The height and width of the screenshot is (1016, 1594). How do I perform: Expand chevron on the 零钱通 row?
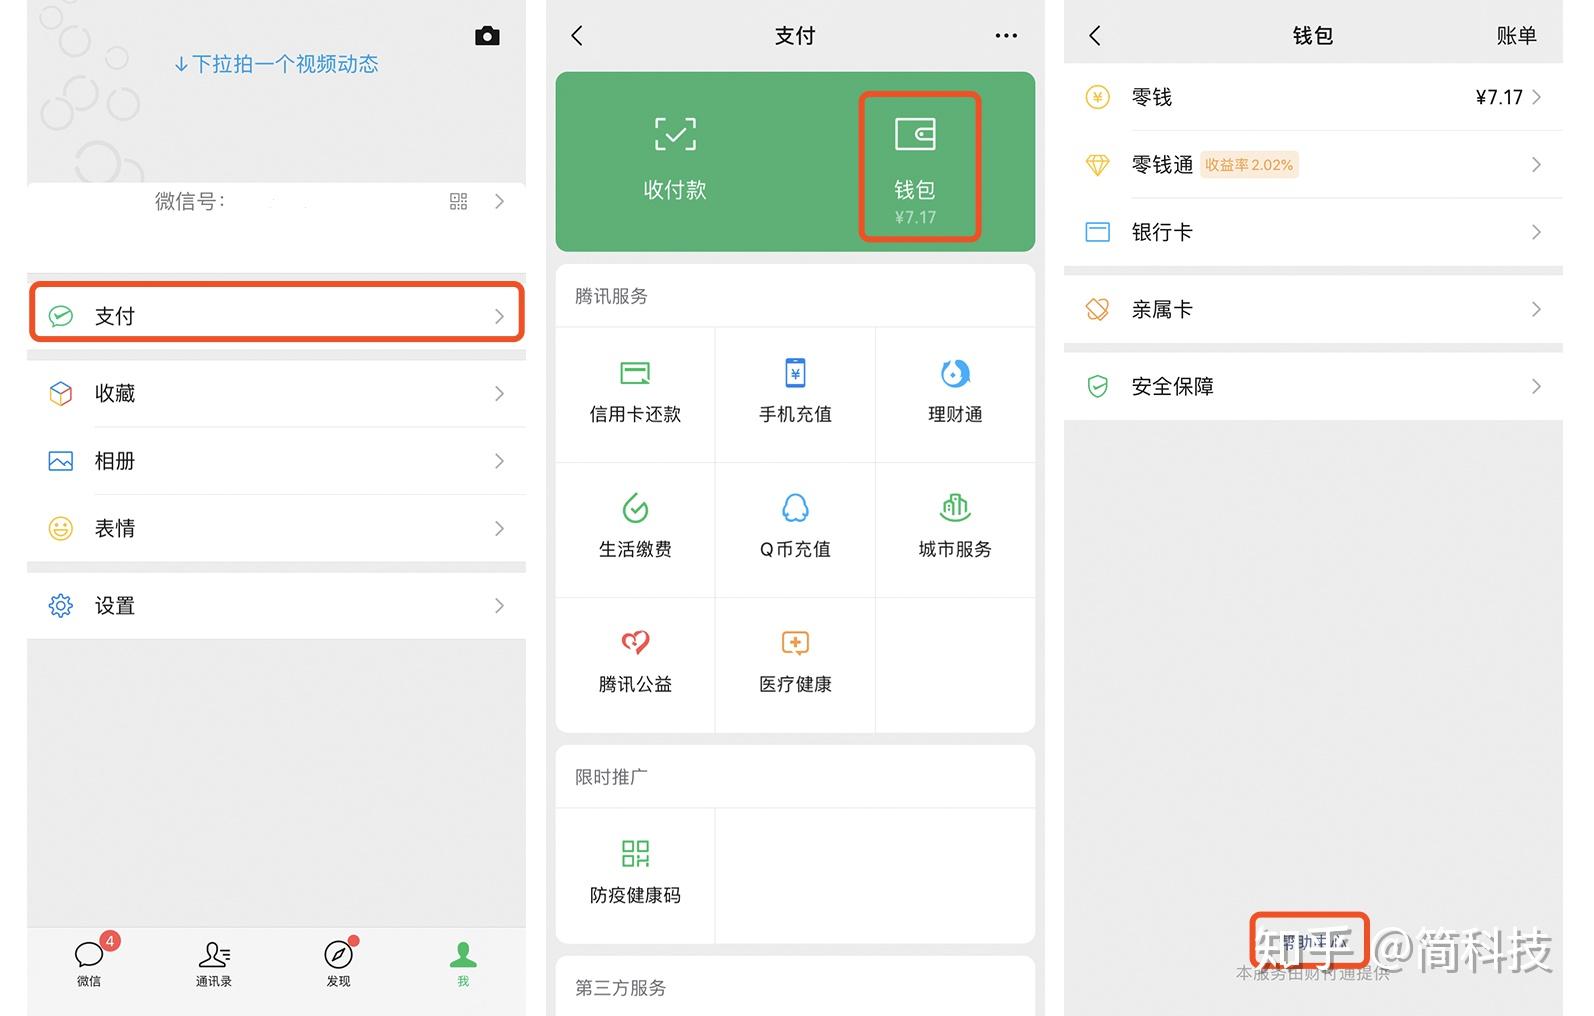(1537, 165)
